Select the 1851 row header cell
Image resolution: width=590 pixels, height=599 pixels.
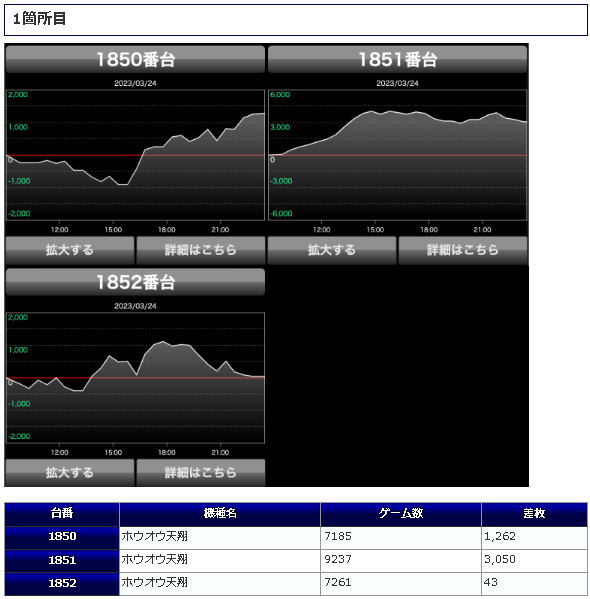(62, 560)
